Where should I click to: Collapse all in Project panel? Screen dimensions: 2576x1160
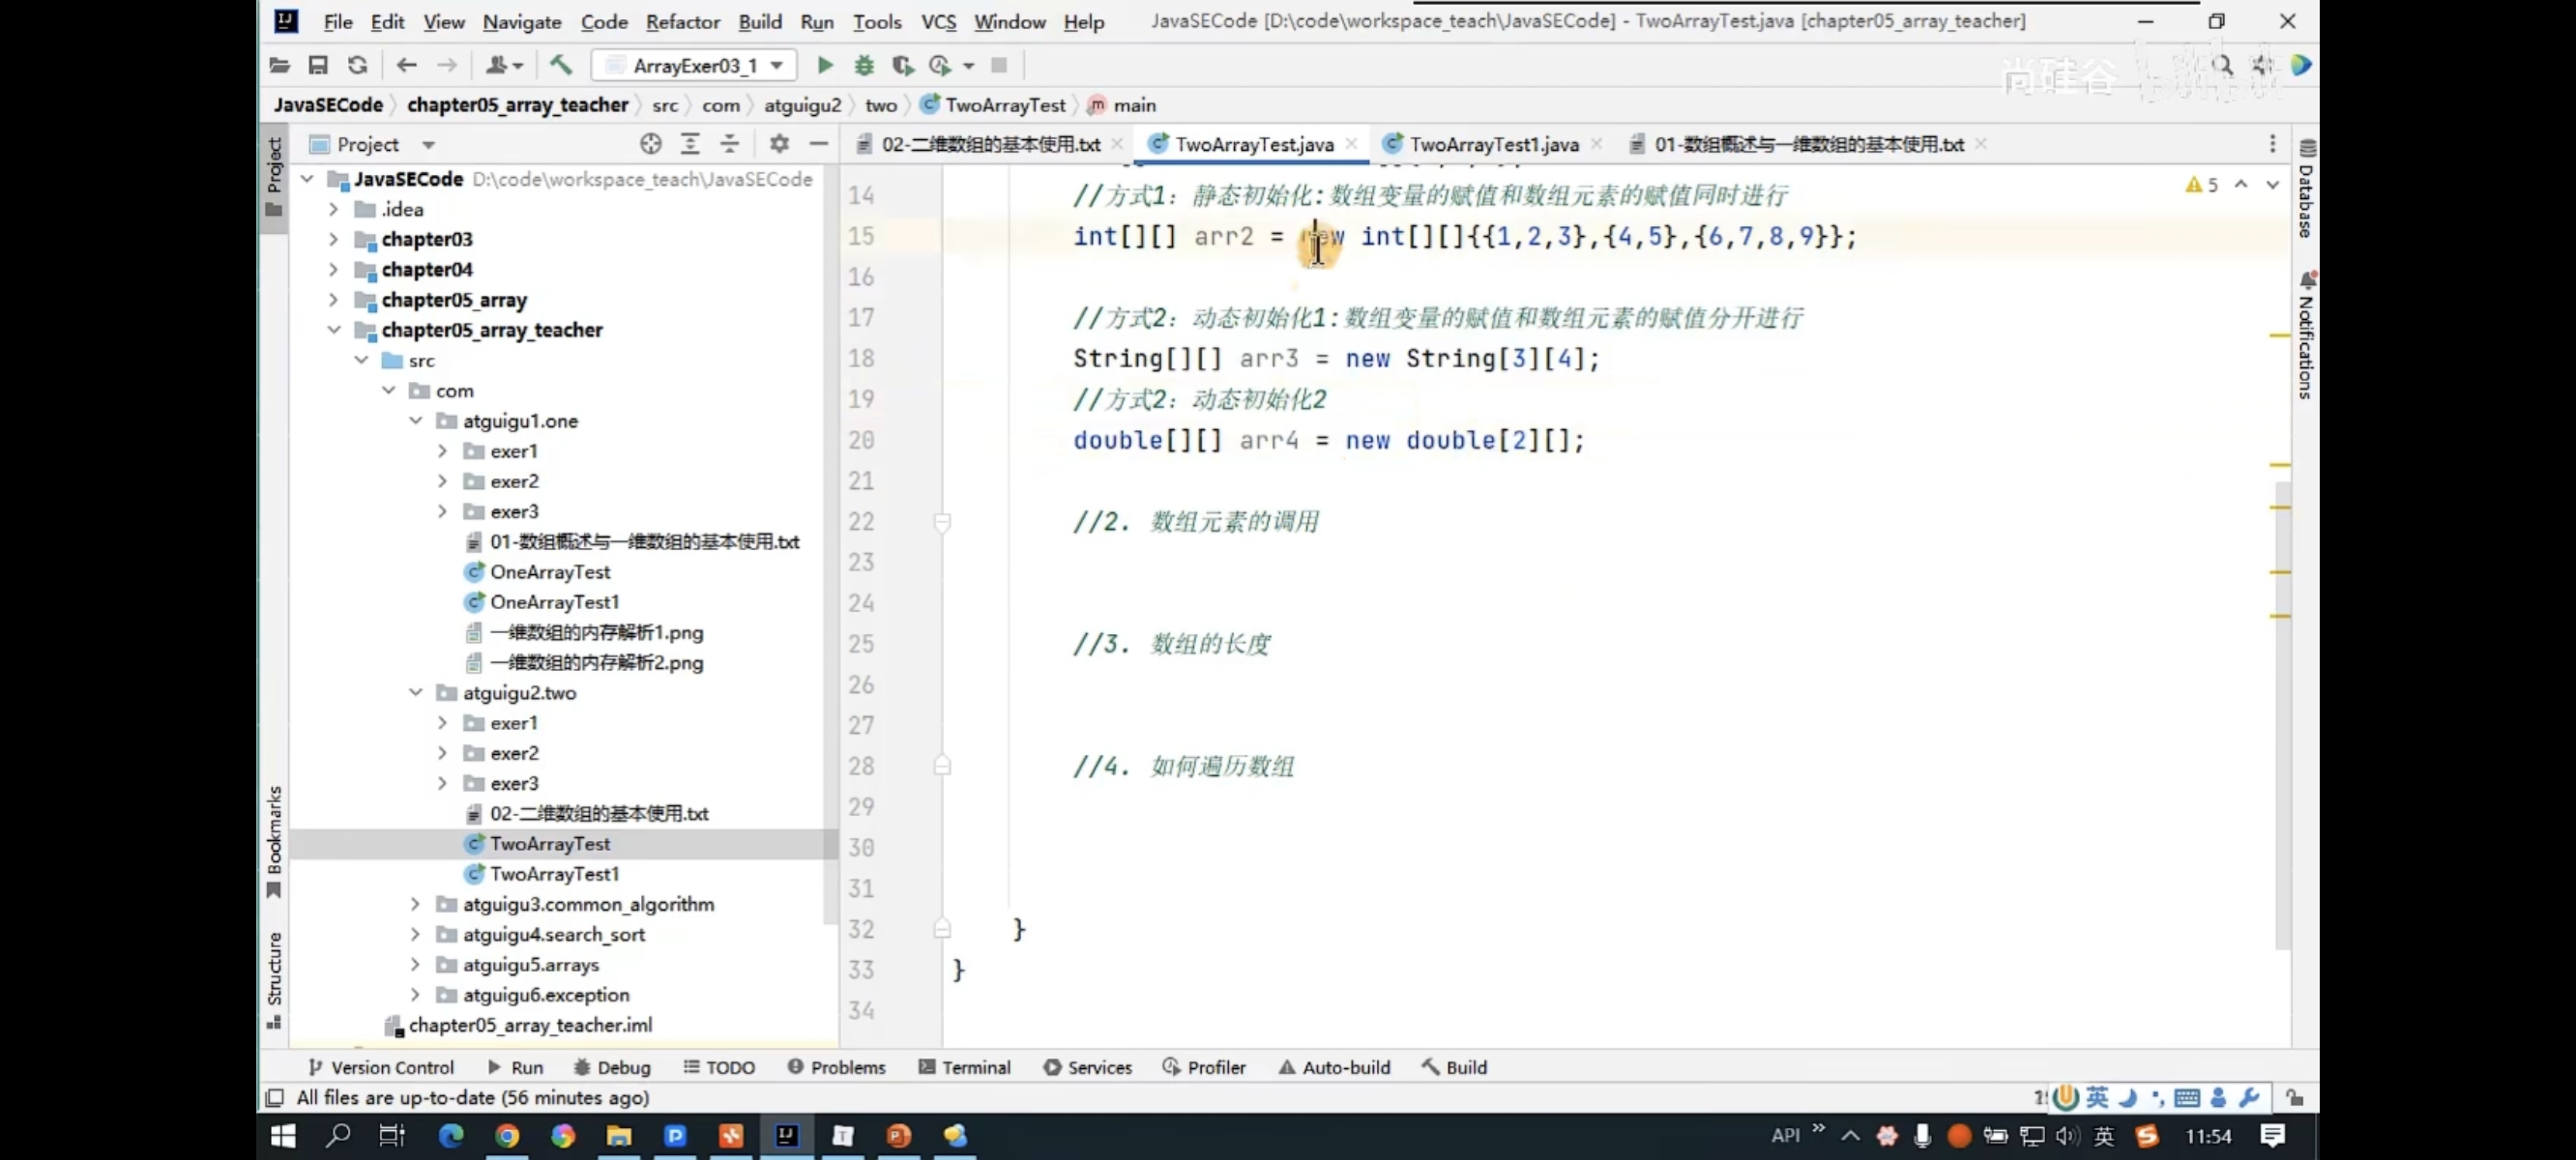pyautogui.click(x=730, y=144)
